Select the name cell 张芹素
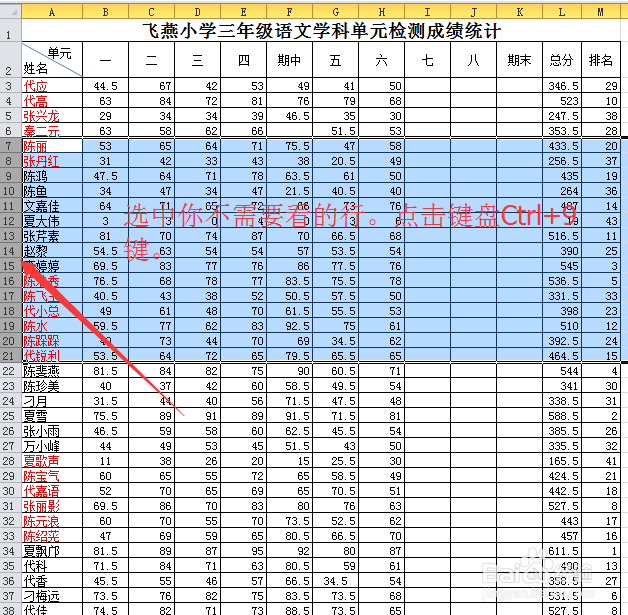The height and width of the screenshot is (615, 628). pos(52,236)
